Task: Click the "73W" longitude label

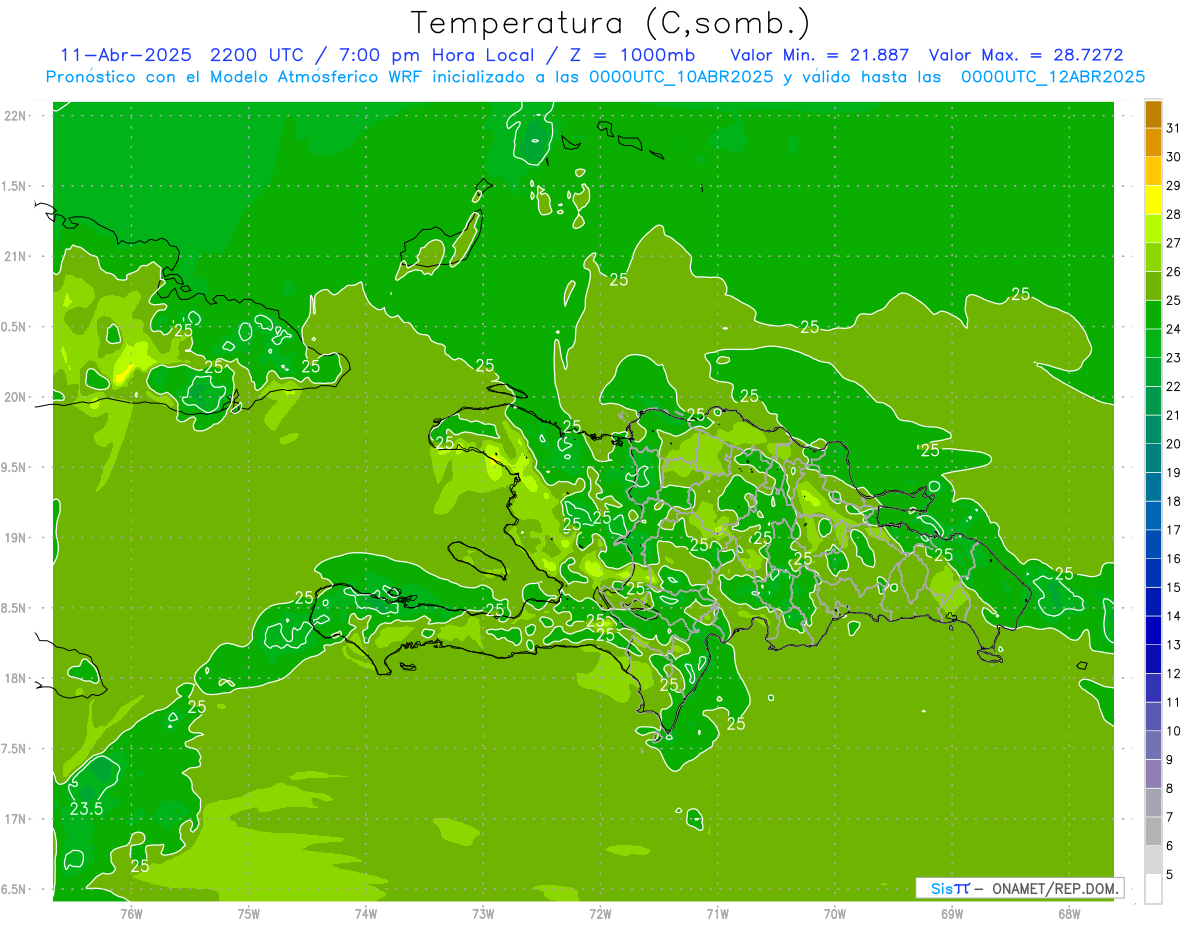Action: click(x=483, y=914)
